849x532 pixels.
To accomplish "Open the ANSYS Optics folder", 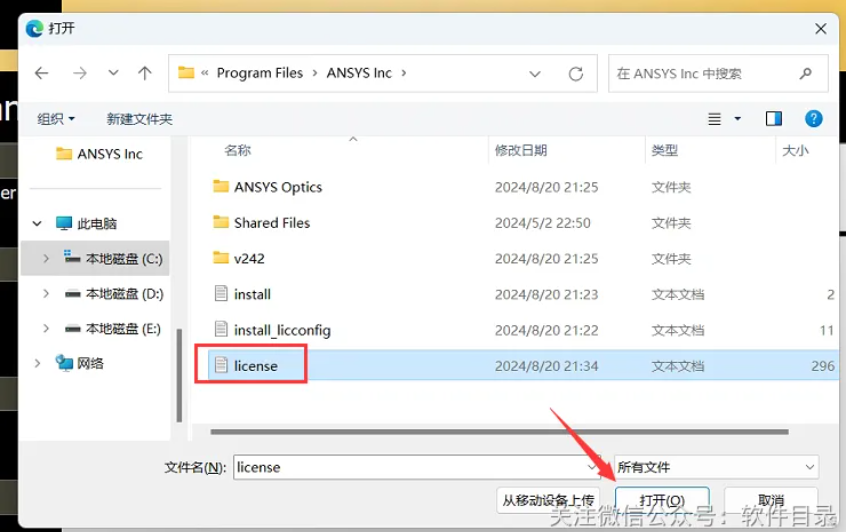I will click(277, 187).
